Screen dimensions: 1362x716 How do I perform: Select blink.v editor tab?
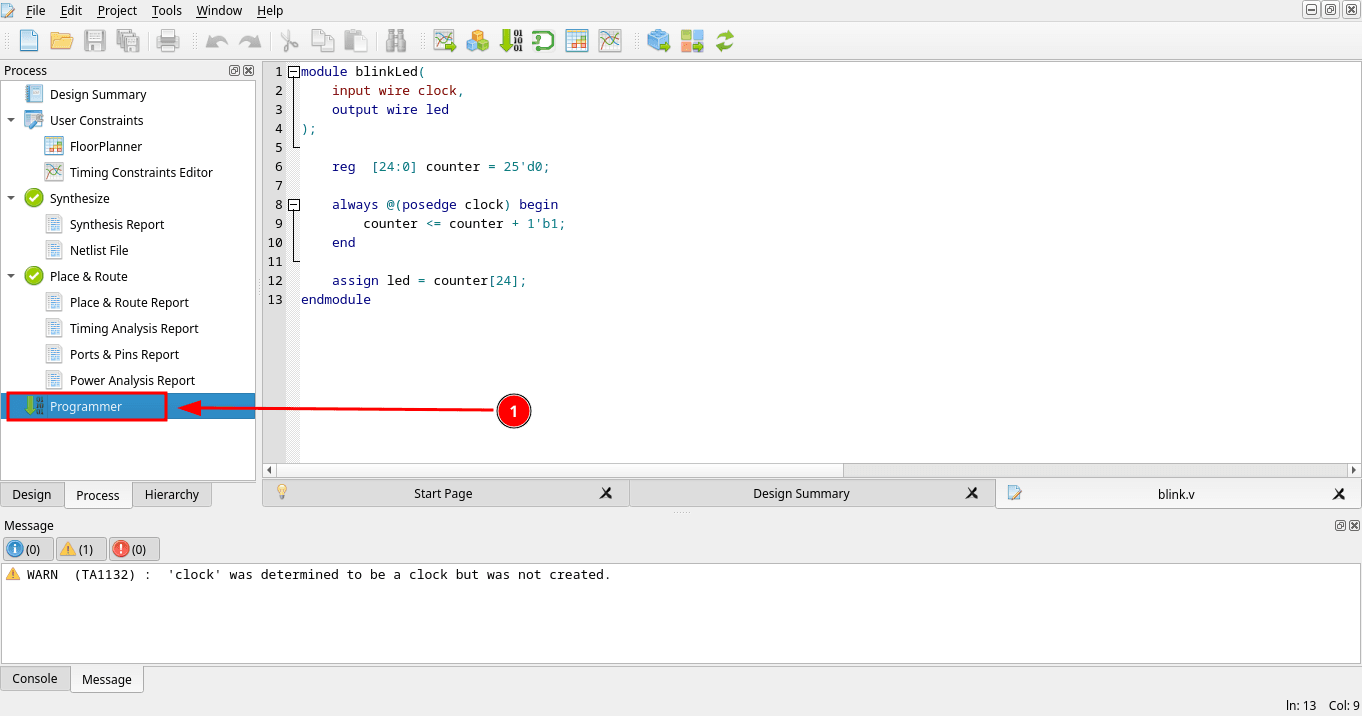point(1179,493)
